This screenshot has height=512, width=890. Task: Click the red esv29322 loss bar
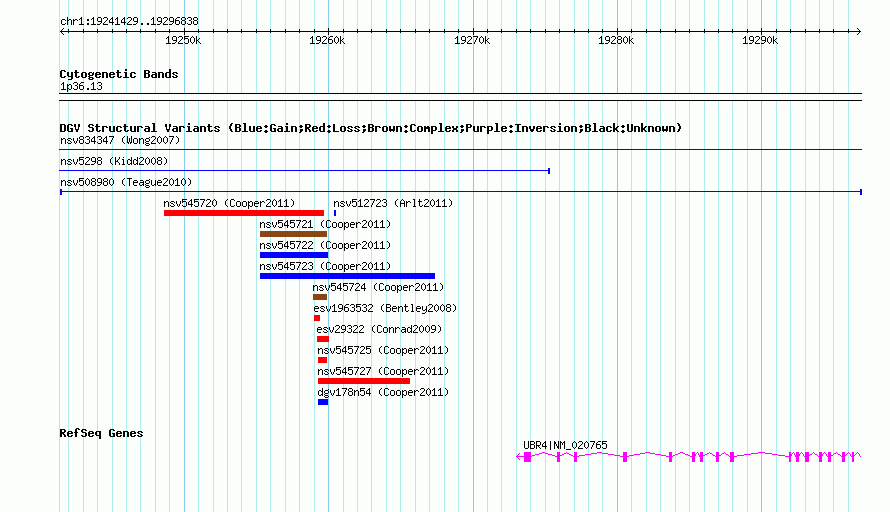coord(323,339)
